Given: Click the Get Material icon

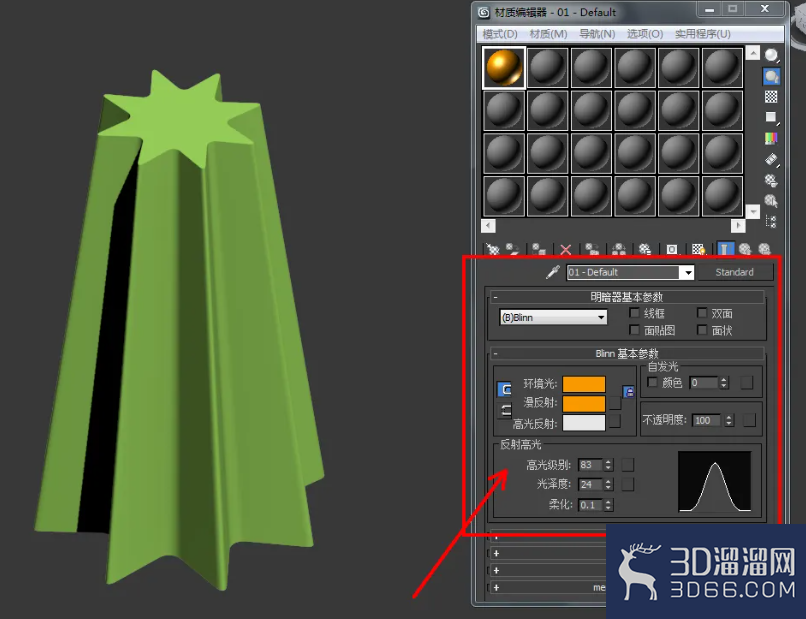Looking at the screenshot, I should [x=492, y=249].
